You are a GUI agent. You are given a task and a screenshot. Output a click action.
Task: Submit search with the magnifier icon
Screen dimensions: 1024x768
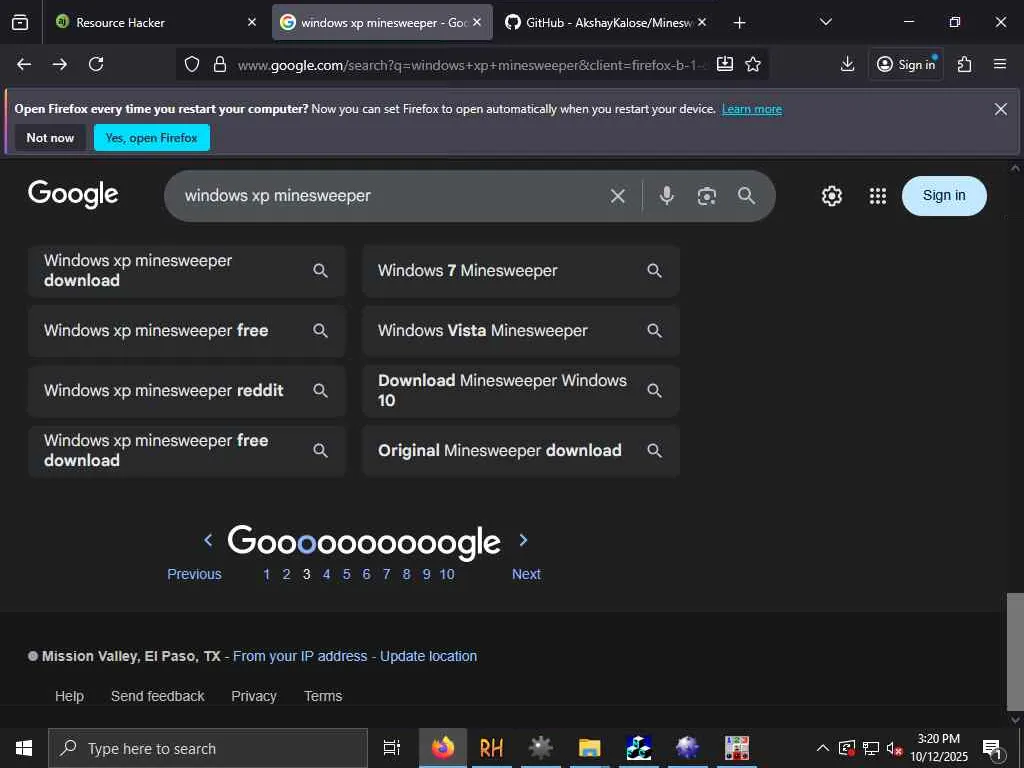click(x=746, y=196)
